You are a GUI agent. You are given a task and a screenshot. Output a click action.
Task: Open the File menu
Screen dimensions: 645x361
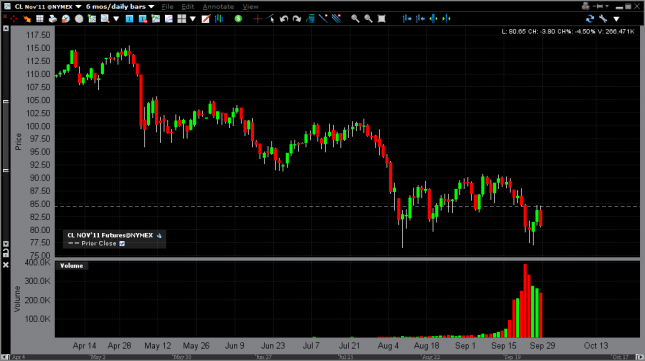167,7
